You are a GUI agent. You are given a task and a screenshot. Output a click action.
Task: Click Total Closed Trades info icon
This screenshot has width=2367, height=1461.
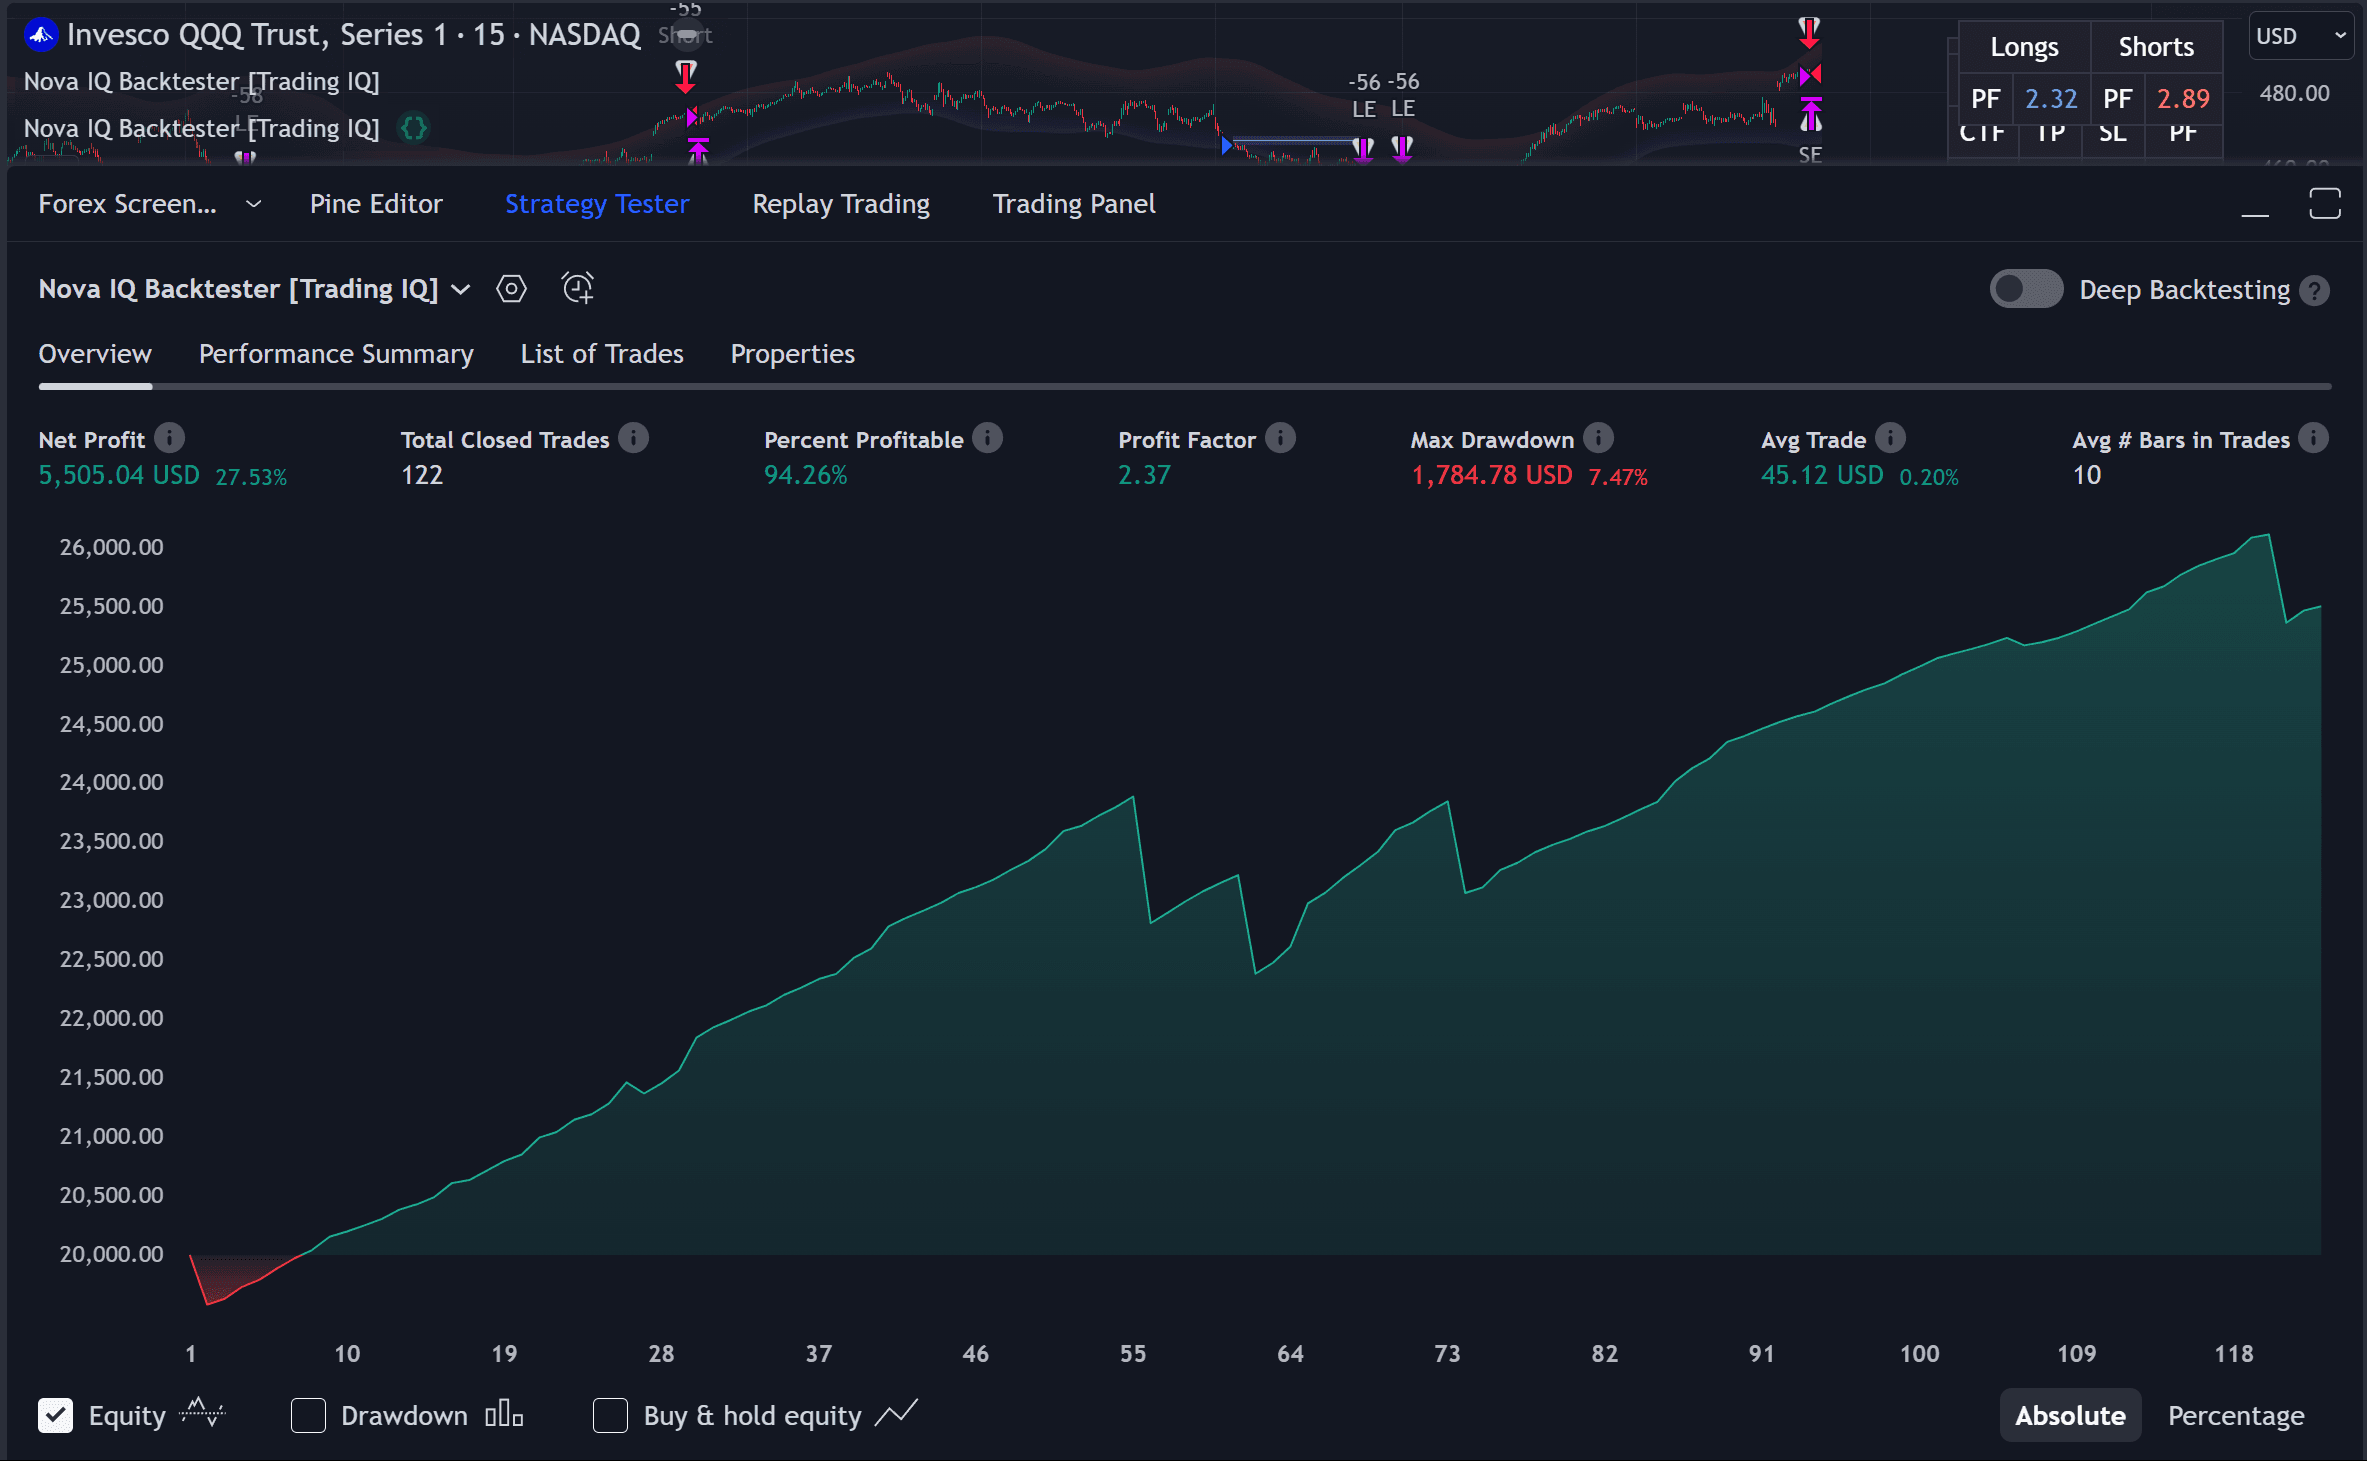pyautogui.click(x=633, y=438)
